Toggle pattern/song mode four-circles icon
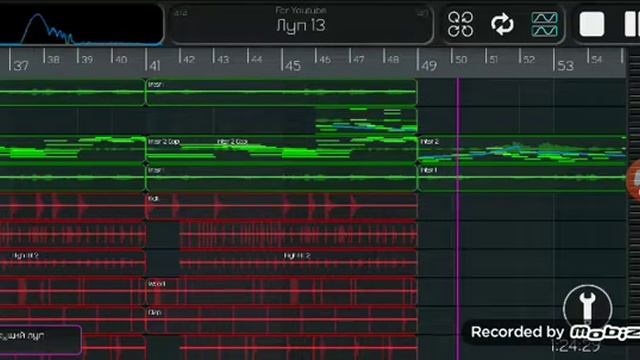 (x=460, y=24)
